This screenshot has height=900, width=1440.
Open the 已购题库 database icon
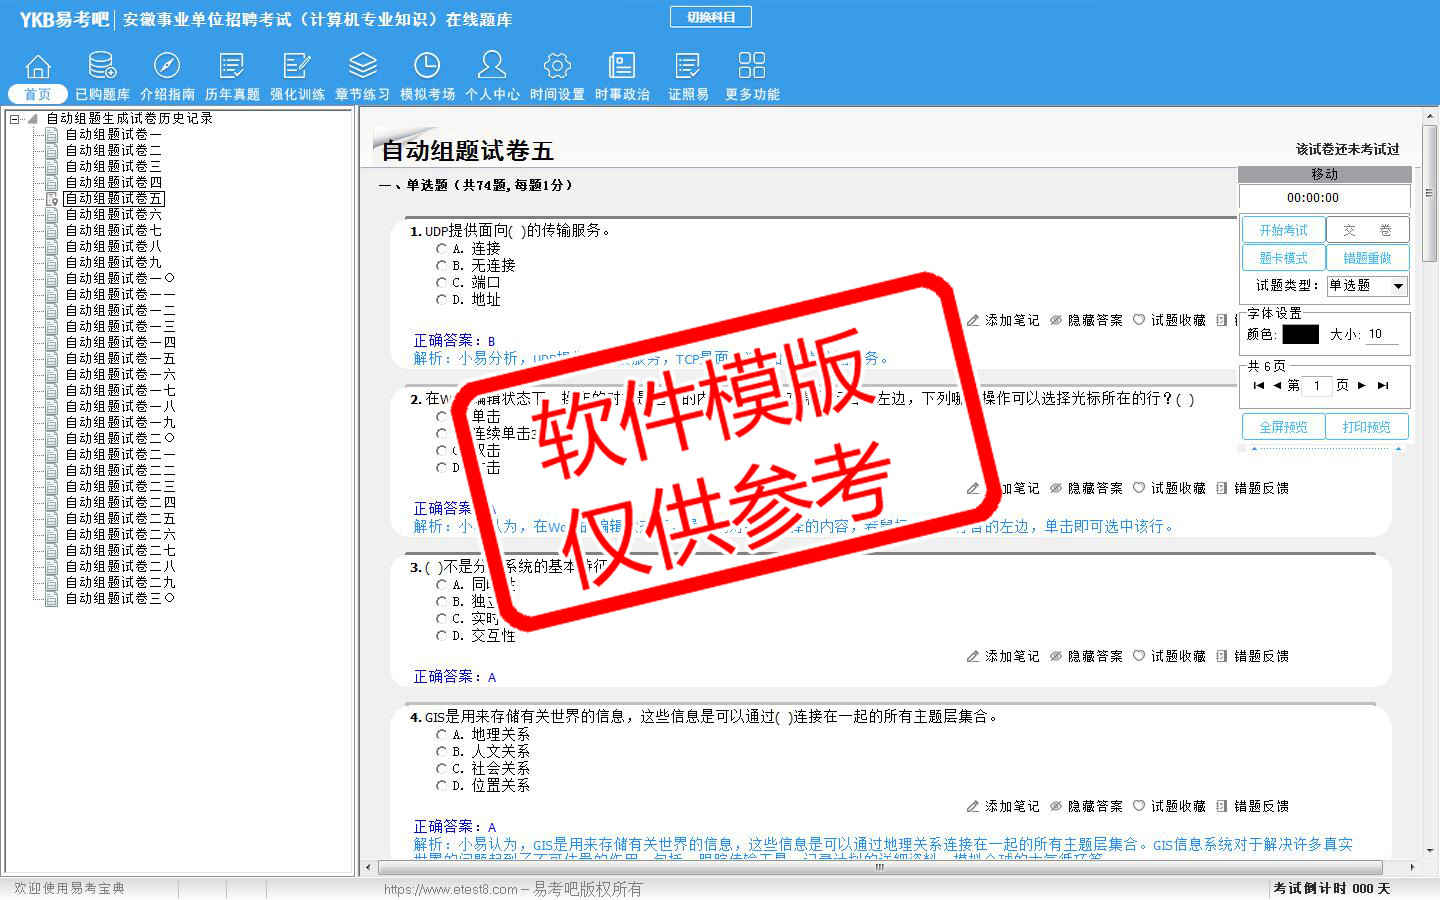[102, 67]
